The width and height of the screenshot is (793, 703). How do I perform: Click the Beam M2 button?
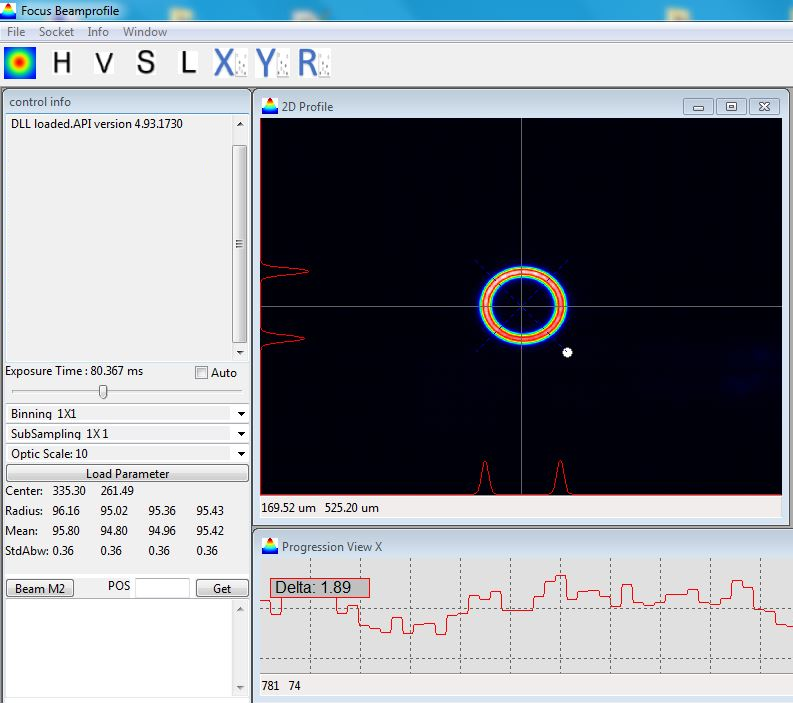pos(40,588)
